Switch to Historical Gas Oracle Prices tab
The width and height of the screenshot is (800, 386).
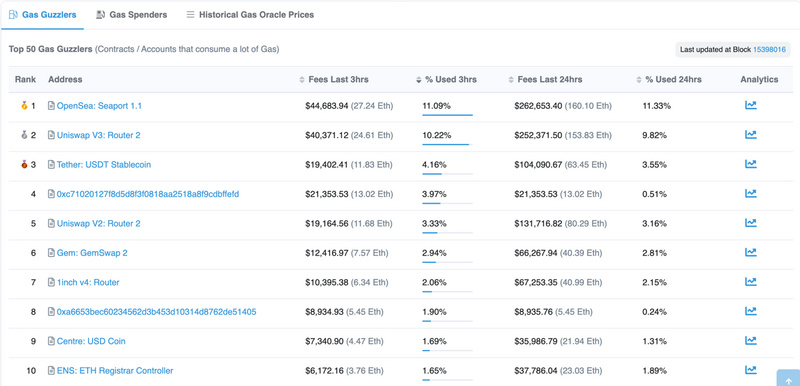tap(250, 15)
